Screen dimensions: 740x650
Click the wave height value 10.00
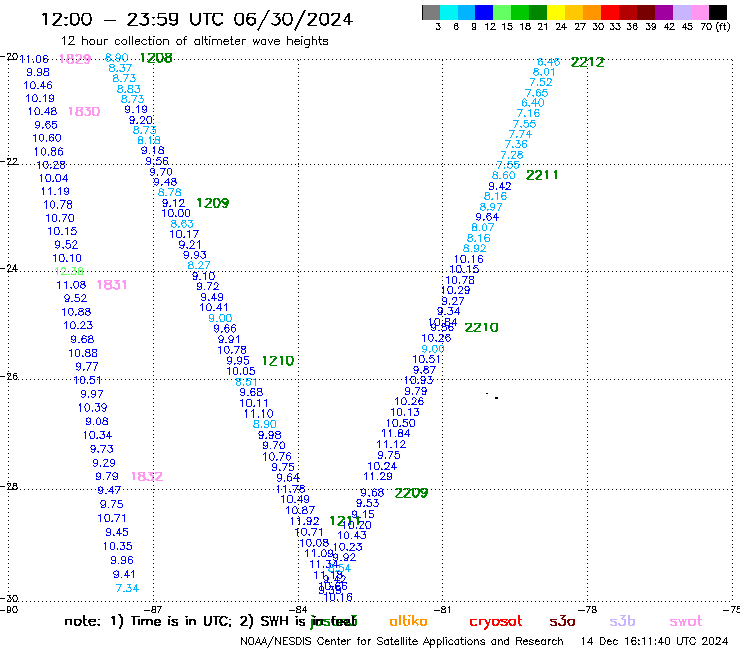(176, 213)
